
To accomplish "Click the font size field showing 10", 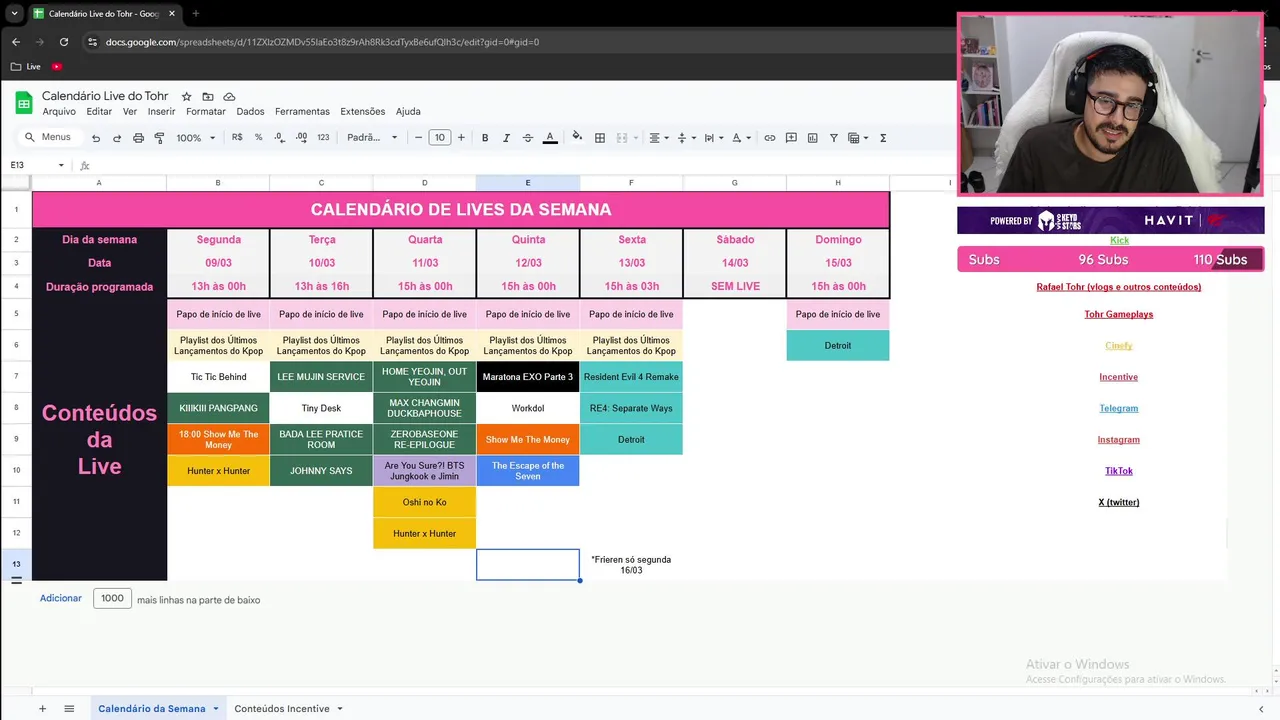I will [x=440, y=138].
